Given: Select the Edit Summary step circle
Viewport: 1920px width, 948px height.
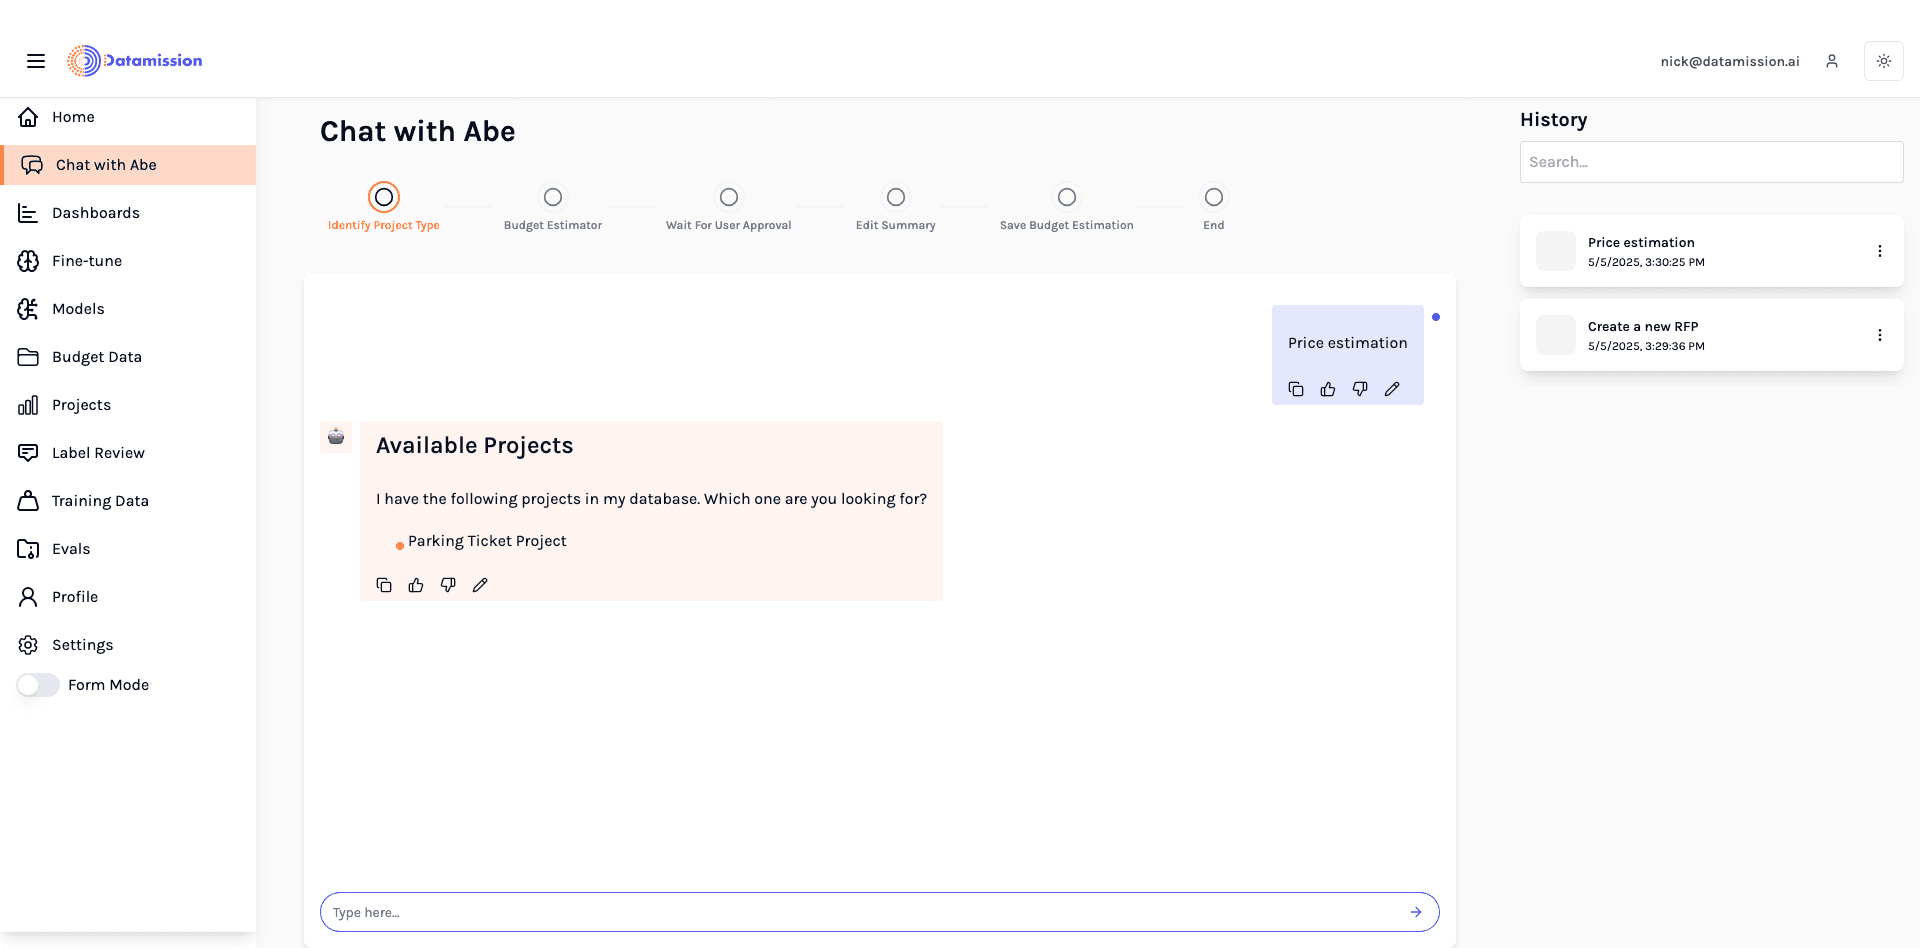Looking at the screenshot, I should pyautogui.click(x=896, y=197).
